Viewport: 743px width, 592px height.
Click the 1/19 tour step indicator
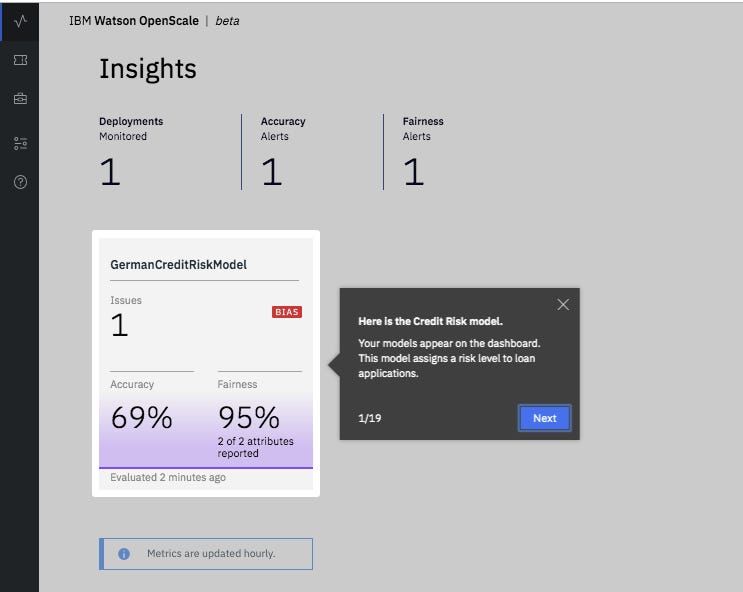(368, 418)
